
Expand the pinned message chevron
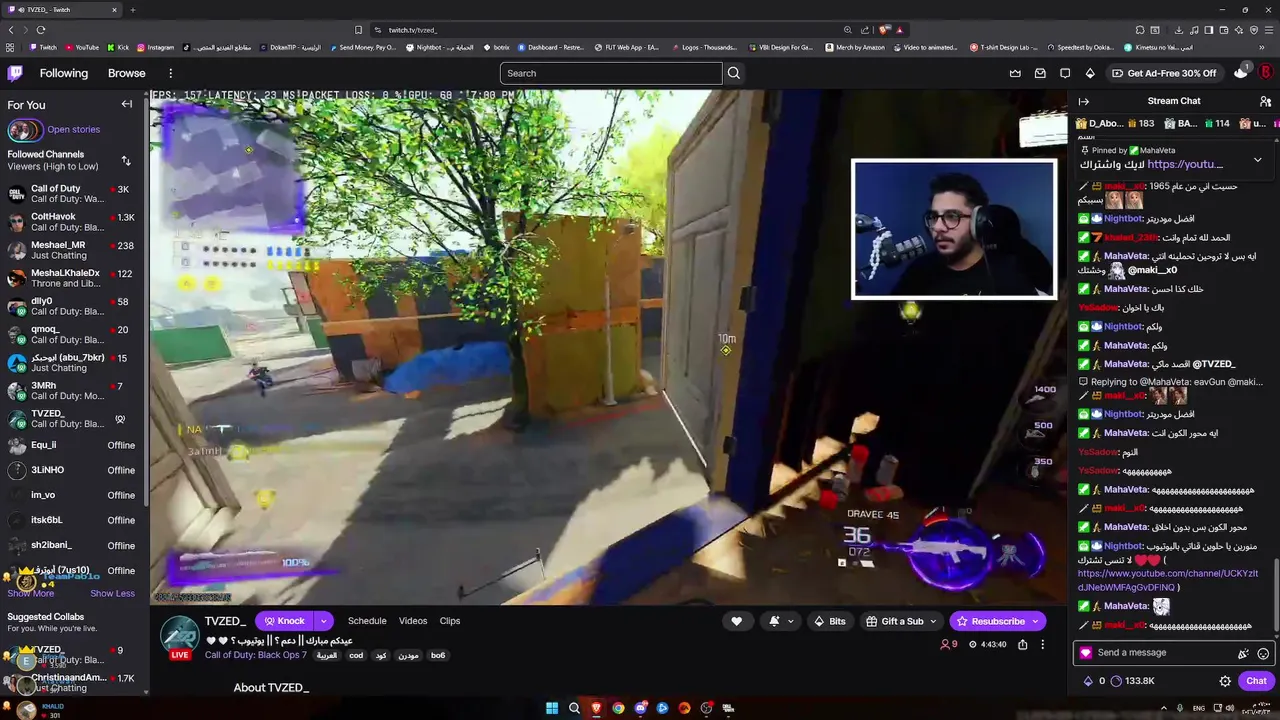point(1257,159)
